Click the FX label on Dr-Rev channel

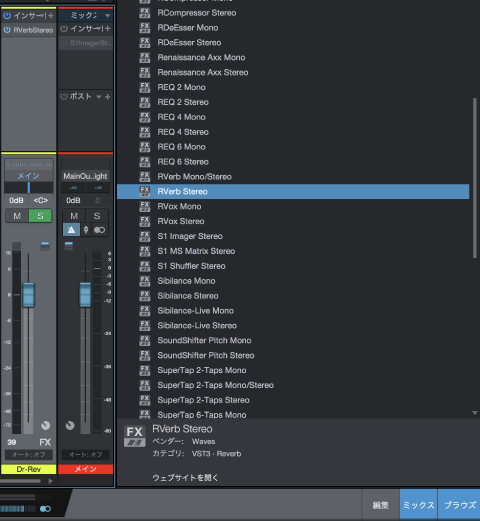click(45, 442)
